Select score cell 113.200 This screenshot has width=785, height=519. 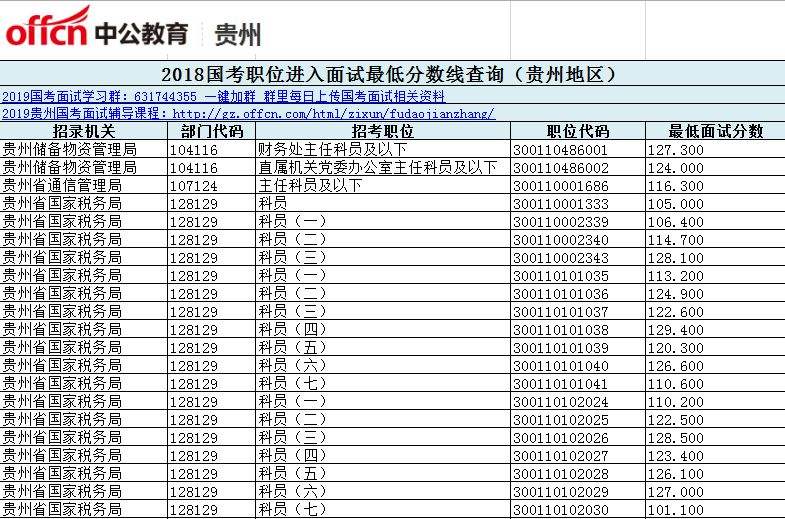[x=715, y=275]
